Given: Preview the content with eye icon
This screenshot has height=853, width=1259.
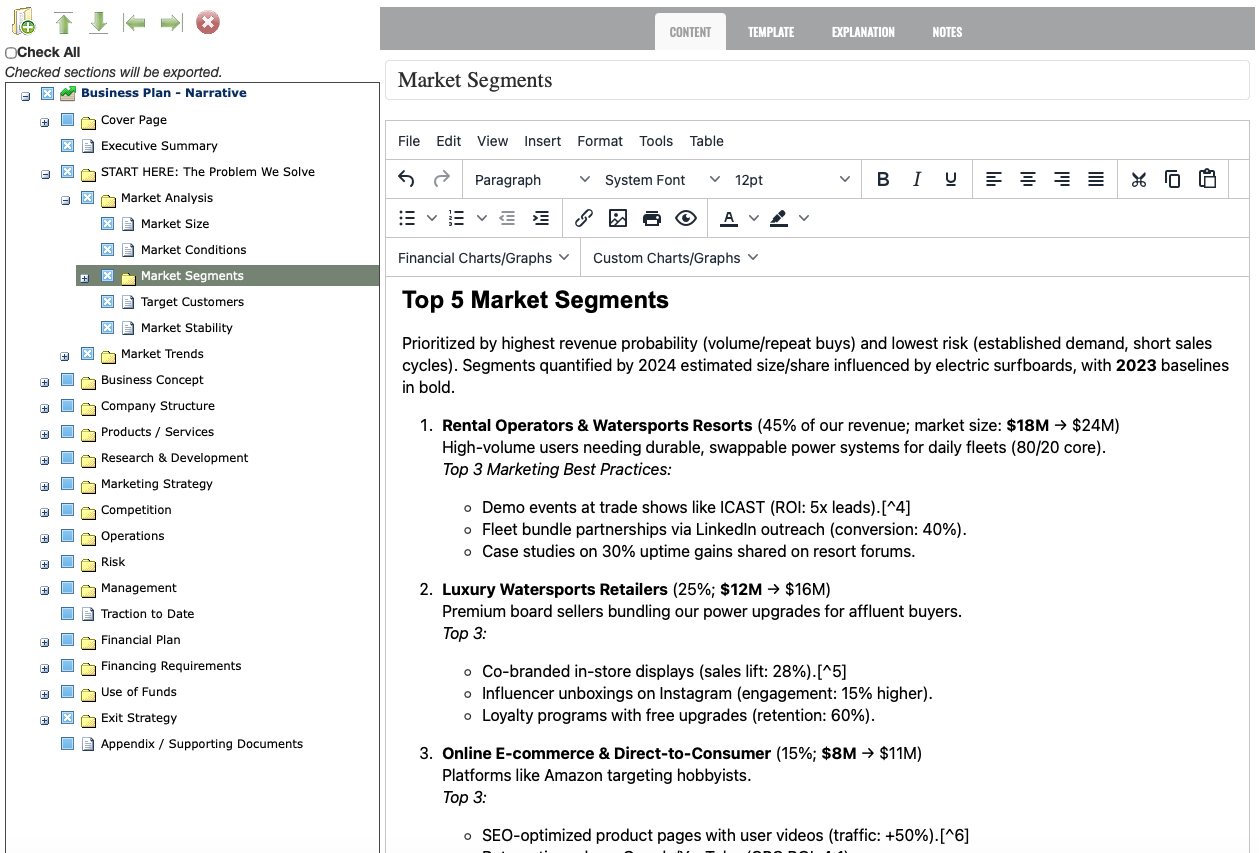Looking at the screenshot, I should 686,218.
